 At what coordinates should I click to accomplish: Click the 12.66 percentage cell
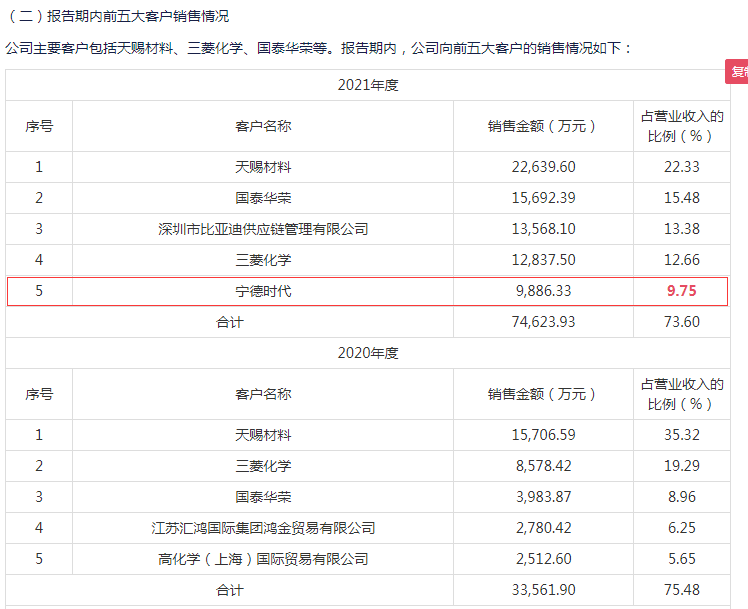[x=682, y=260]
